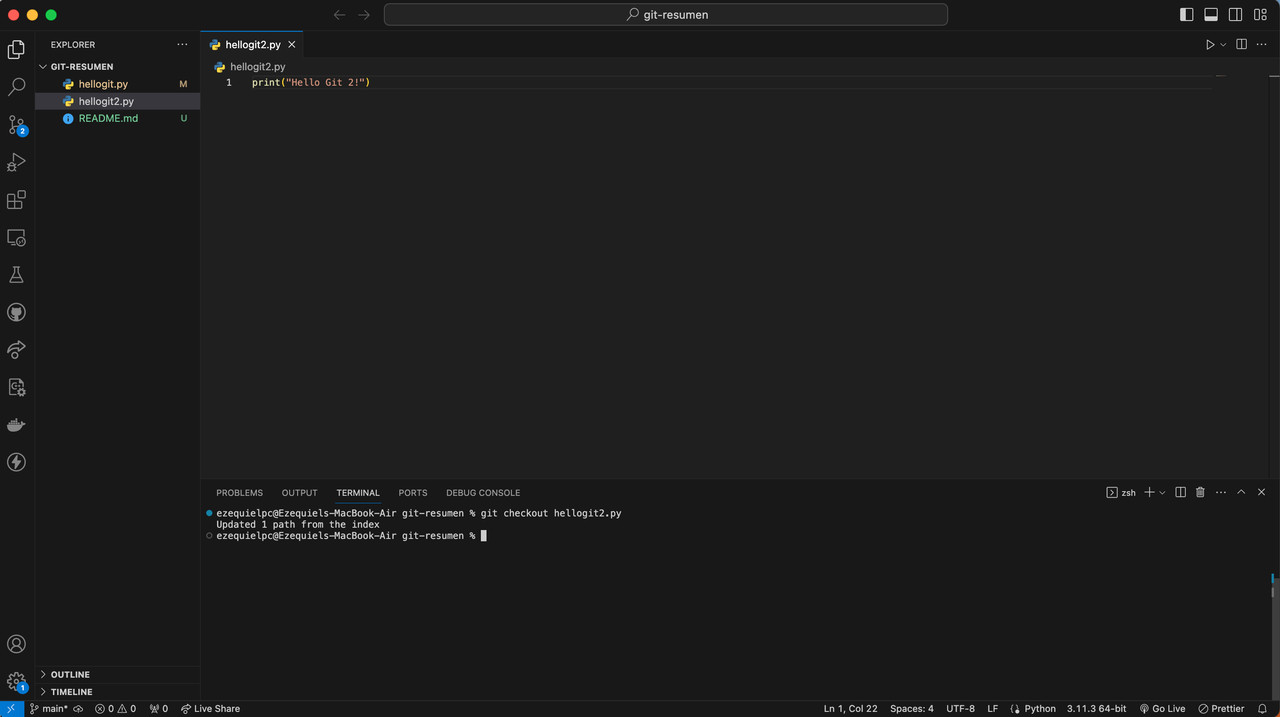Open the Extensions view icon

(x=16, y=200)
